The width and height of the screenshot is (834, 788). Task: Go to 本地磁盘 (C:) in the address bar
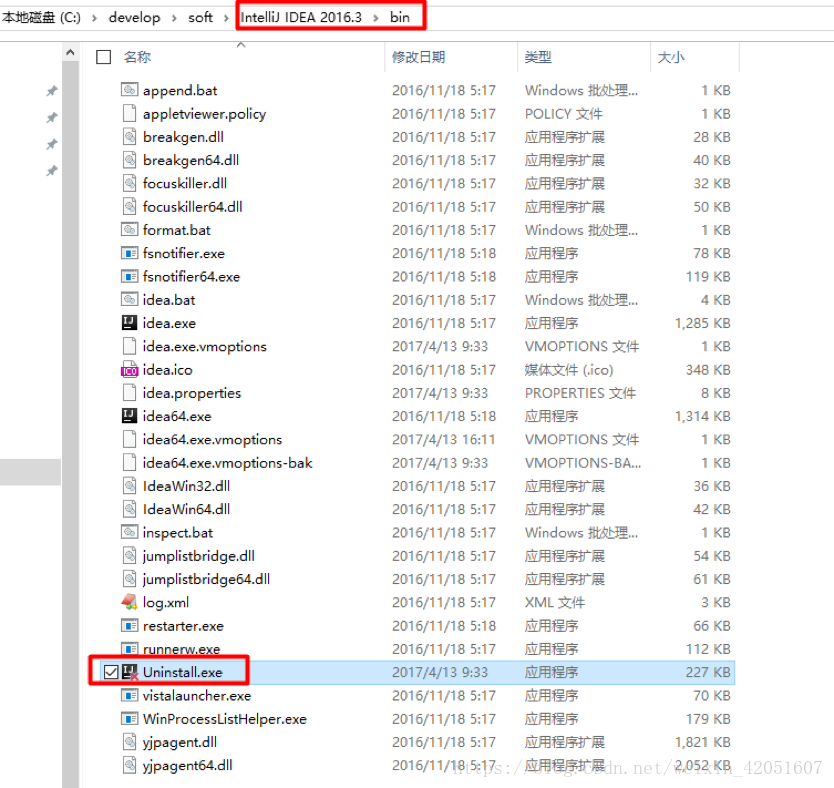coord(41,18)
